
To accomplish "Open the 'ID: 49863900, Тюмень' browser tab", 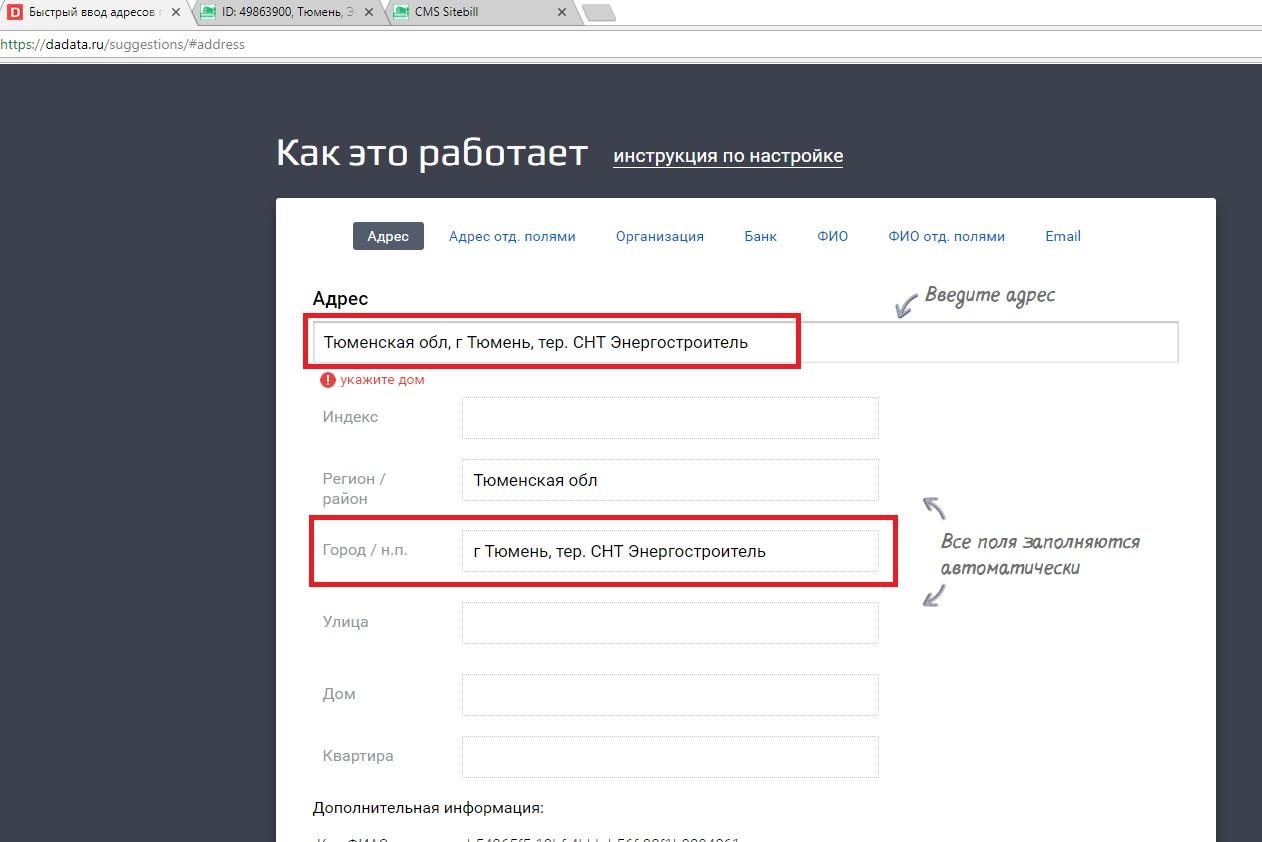I will (x=289, y=13).
